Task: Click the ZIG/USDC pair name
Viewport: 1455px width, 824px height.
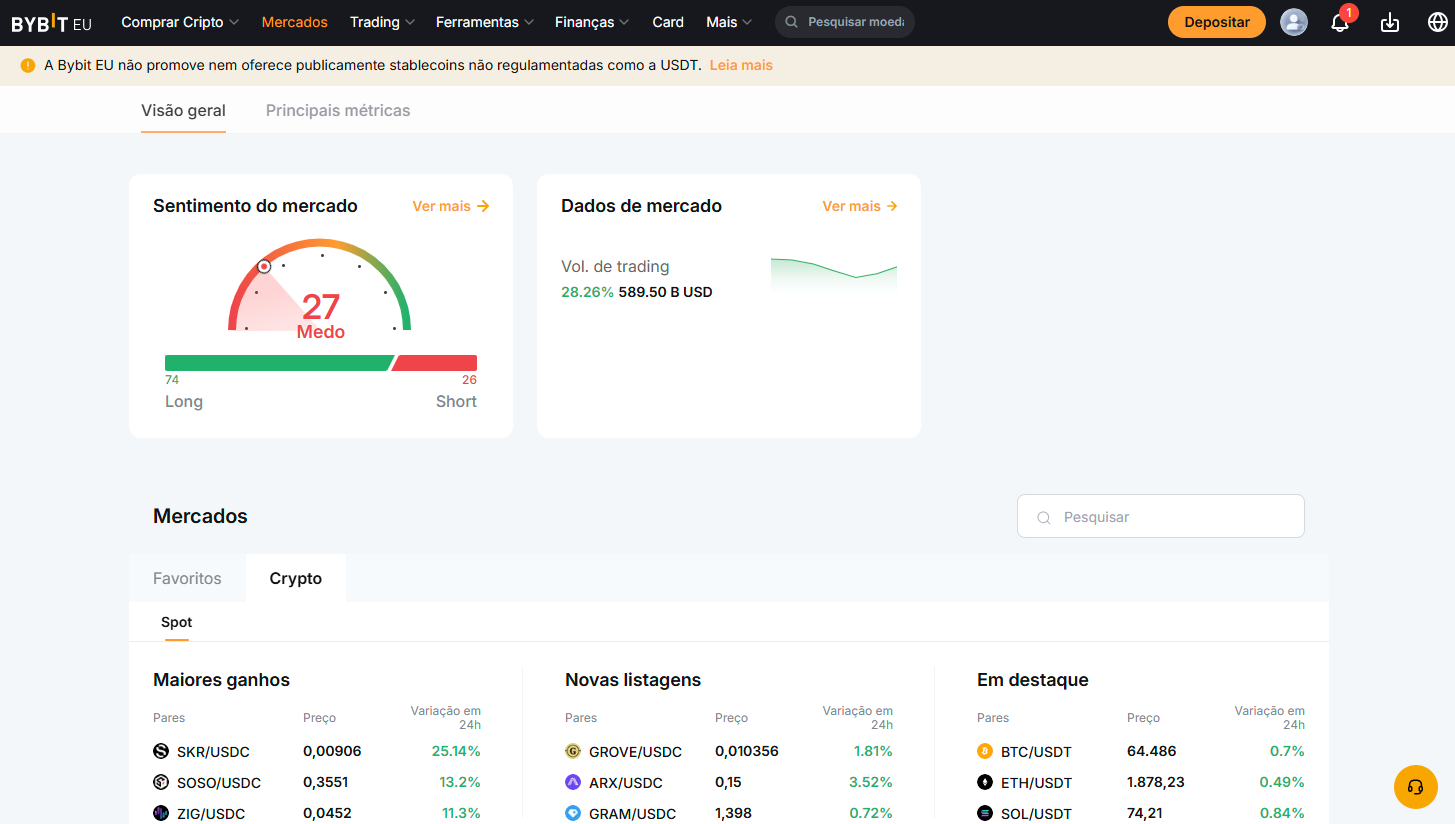Action: [211, 814]
